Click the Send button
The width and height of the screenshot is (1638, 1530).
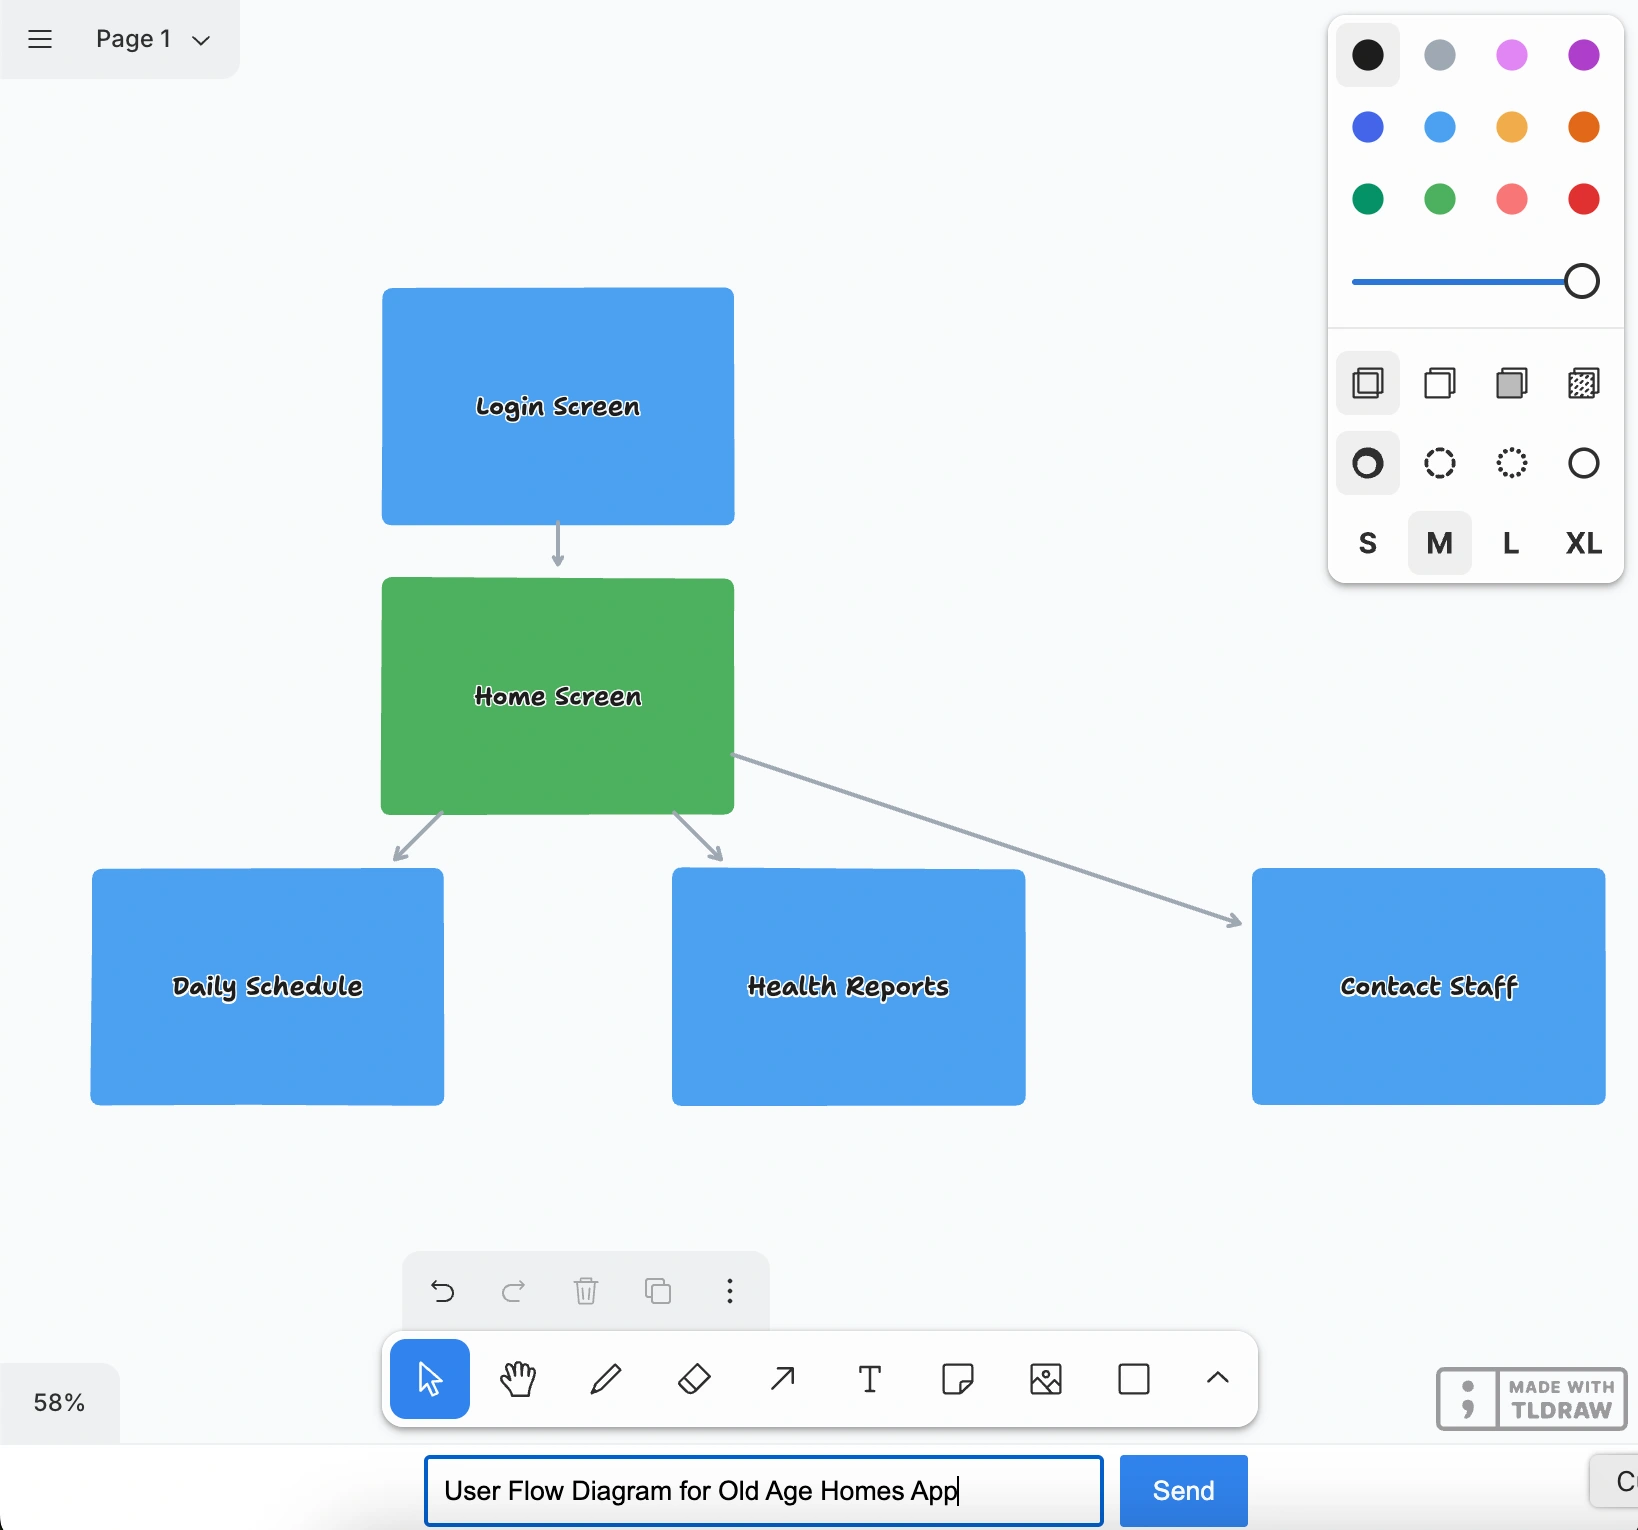[x=1184, y=1491]
